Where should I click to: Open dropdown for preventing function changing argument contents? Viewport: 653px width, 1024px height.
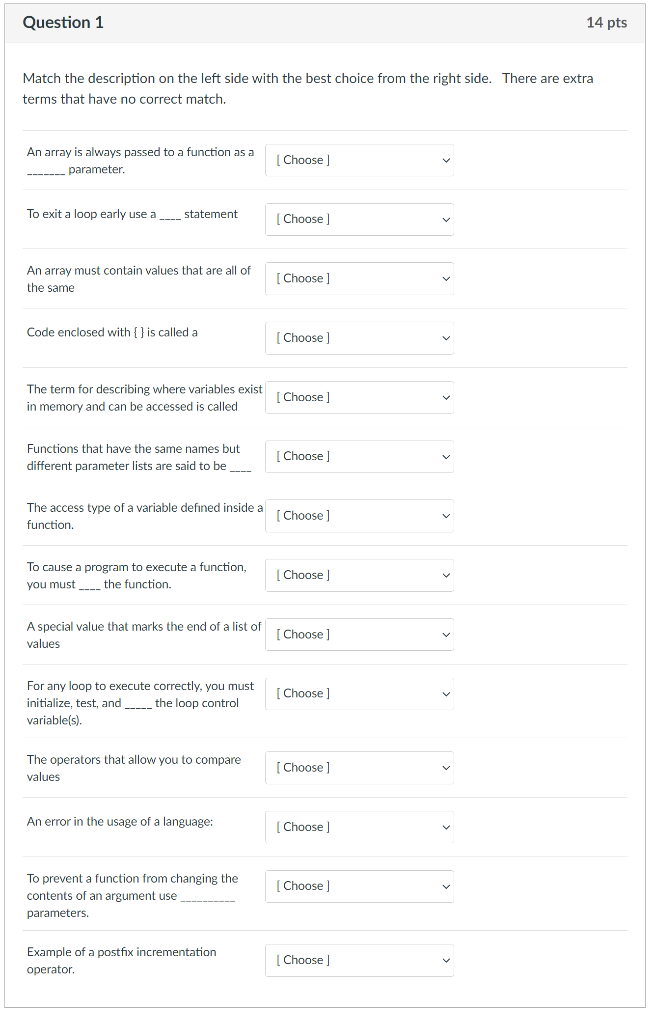(x=359, y=886)
